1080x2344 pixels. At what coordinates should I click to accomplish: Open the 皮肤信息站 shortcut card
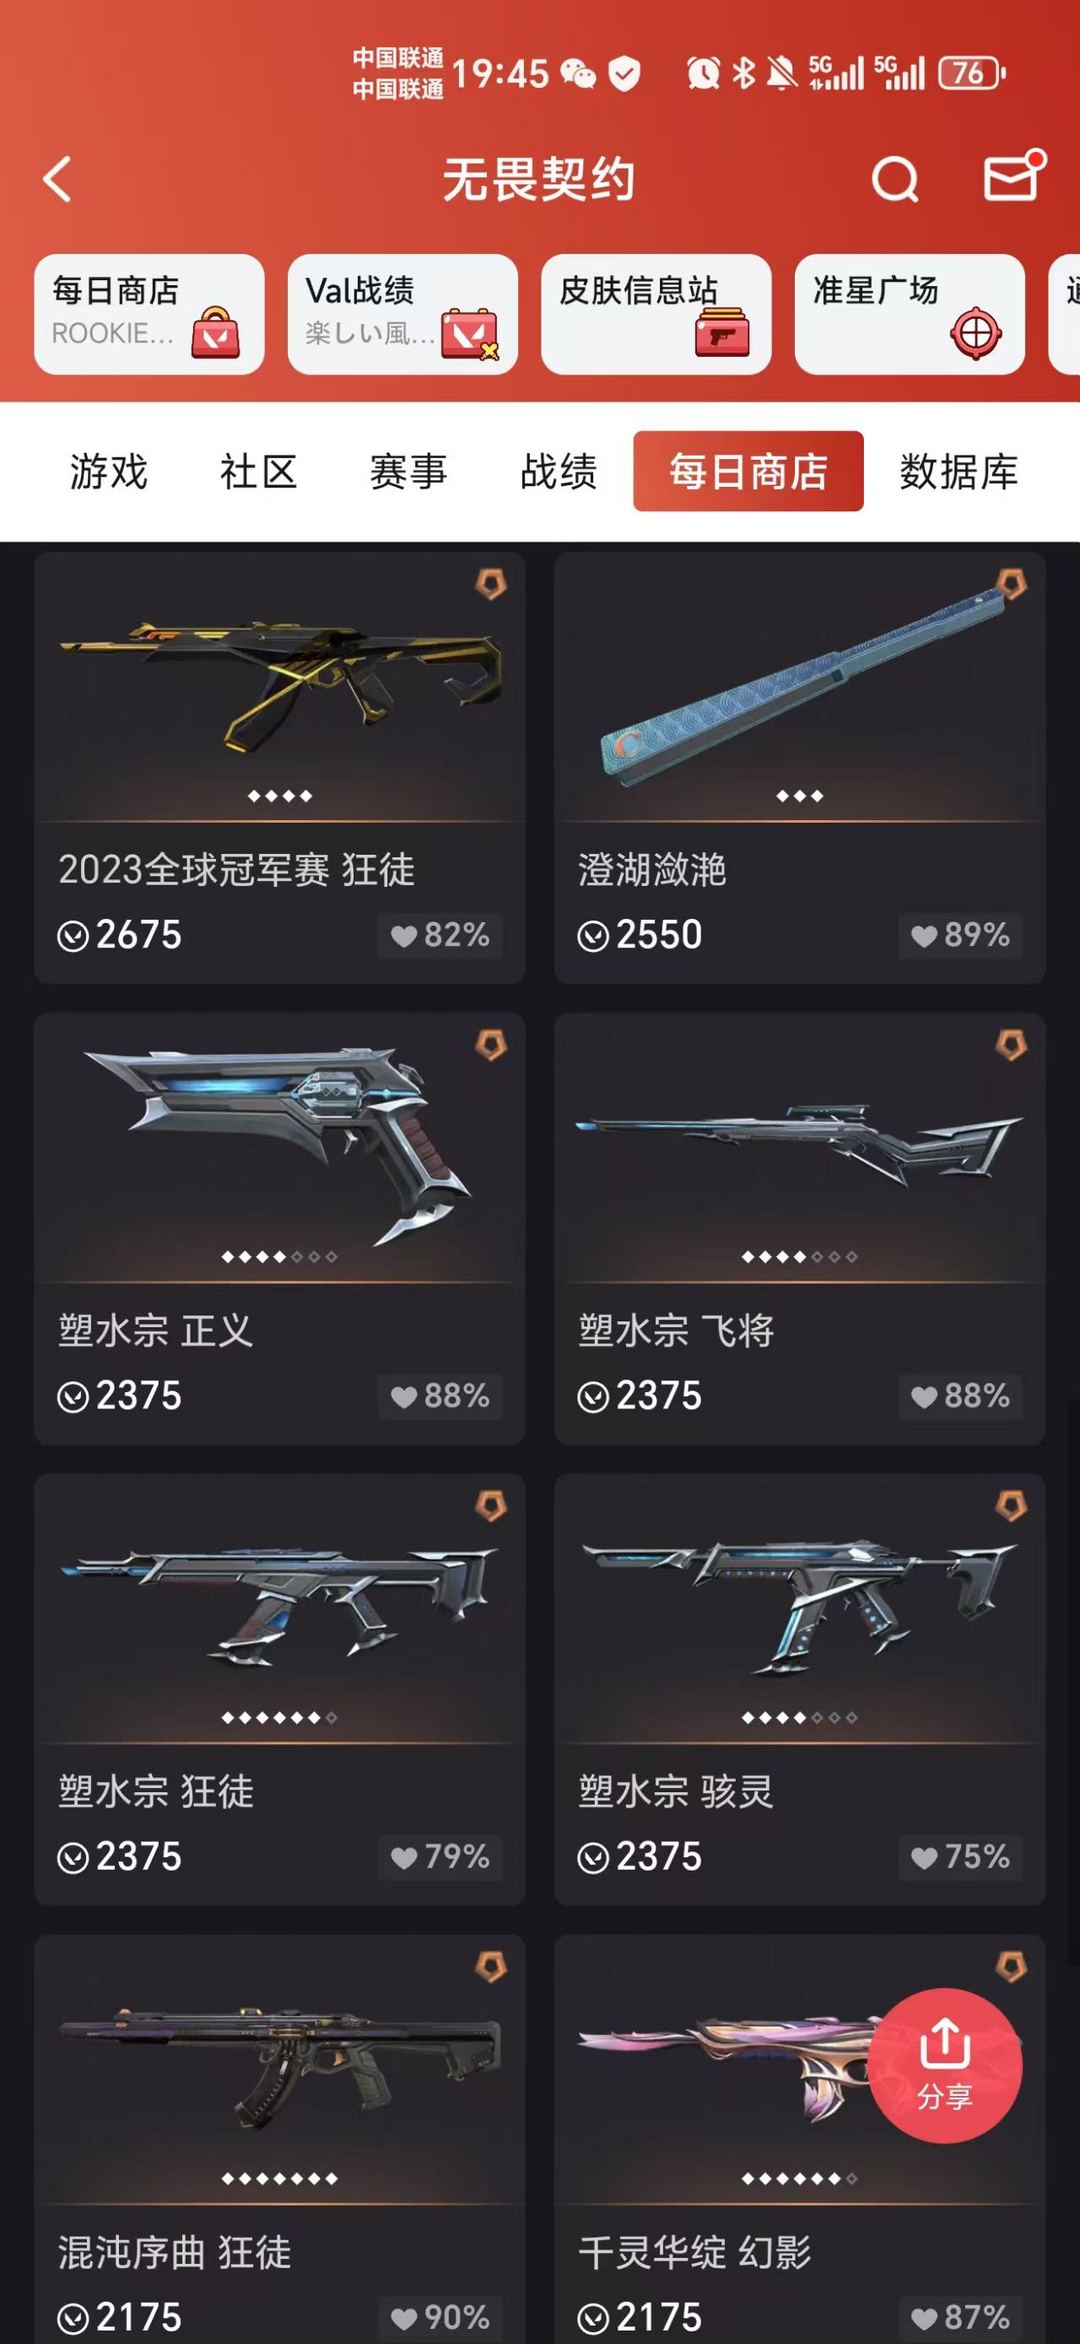pos(656,314)
